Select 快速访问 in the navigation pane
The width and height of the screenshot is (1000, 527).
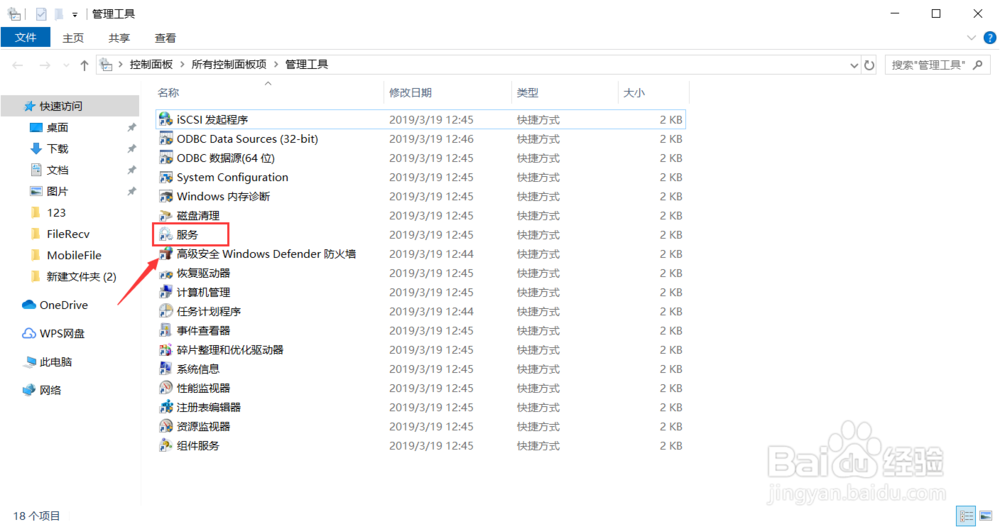[70, 106]
